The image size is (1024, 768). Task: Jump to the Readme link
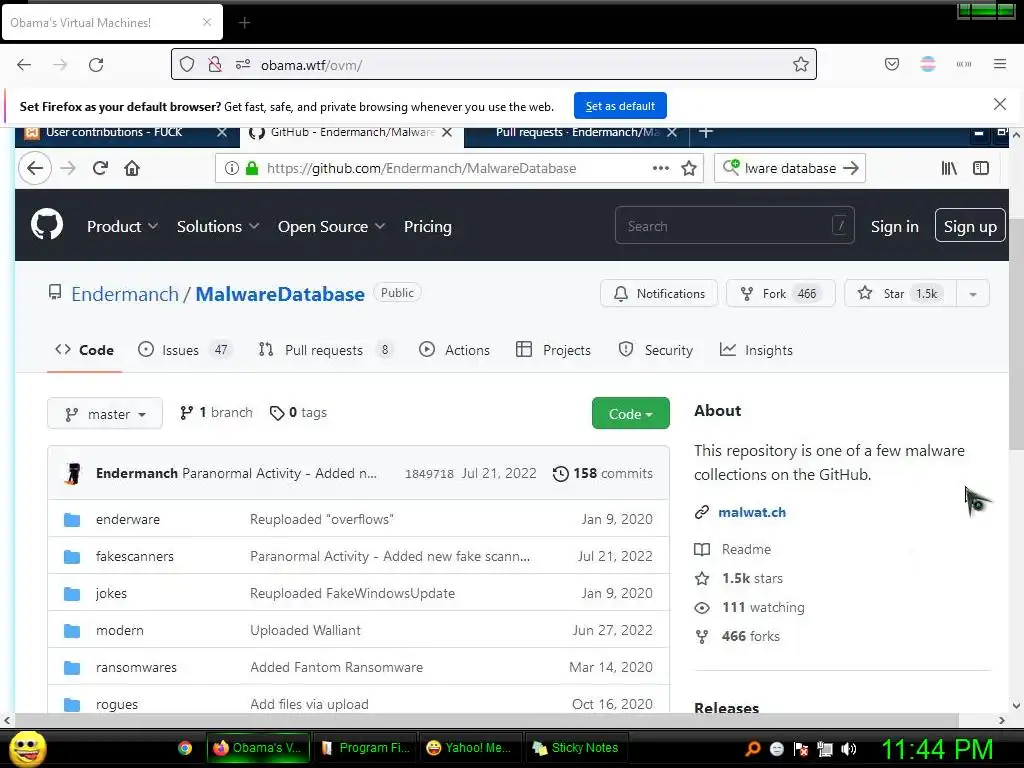tap(746, 549)
